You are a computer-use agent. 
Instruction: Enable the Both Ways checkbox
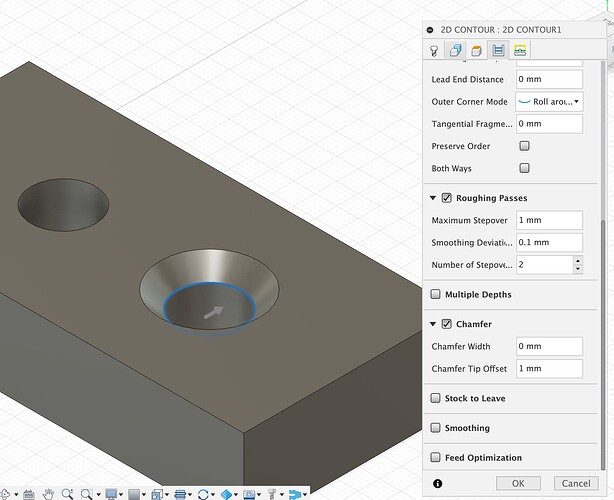coord(524,168)
